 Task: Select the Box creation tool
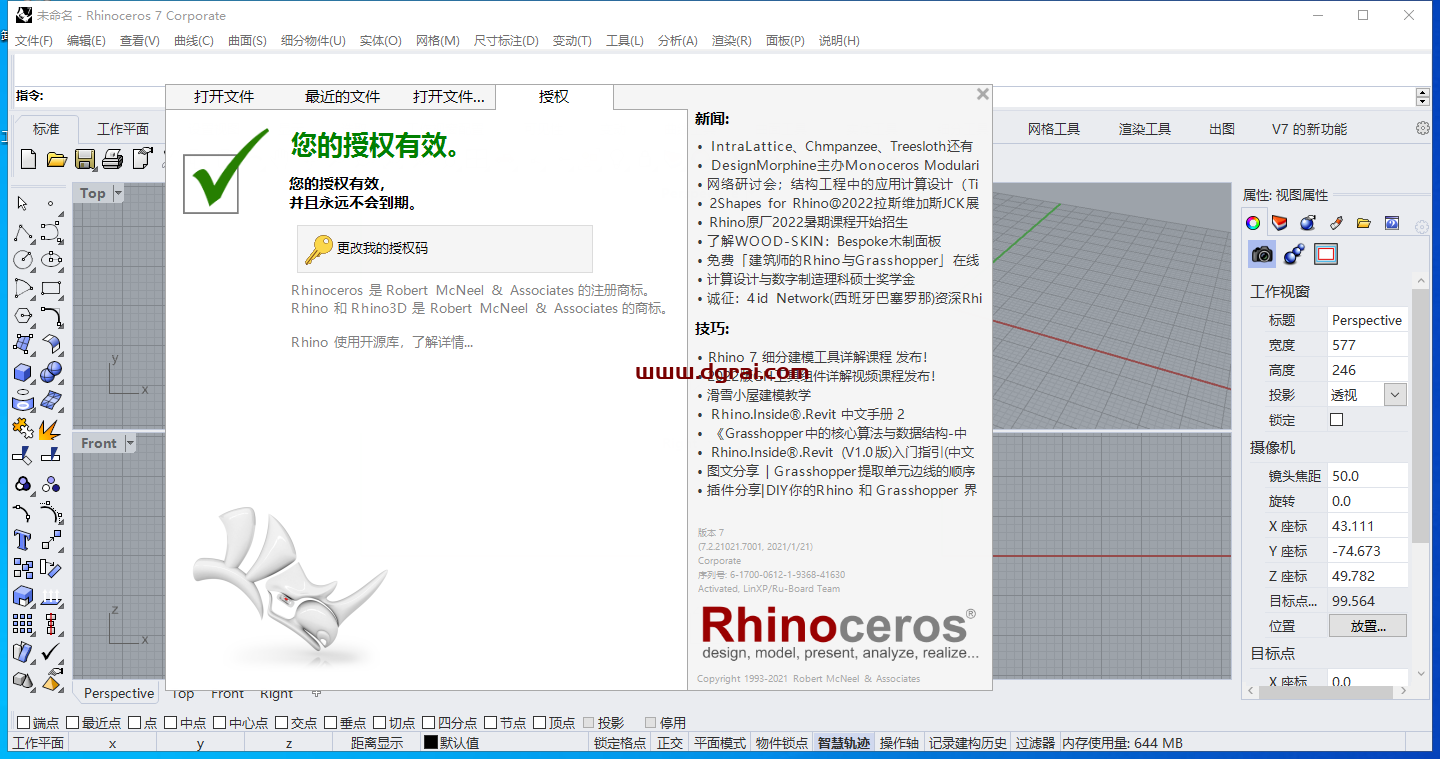coord(22,373)
